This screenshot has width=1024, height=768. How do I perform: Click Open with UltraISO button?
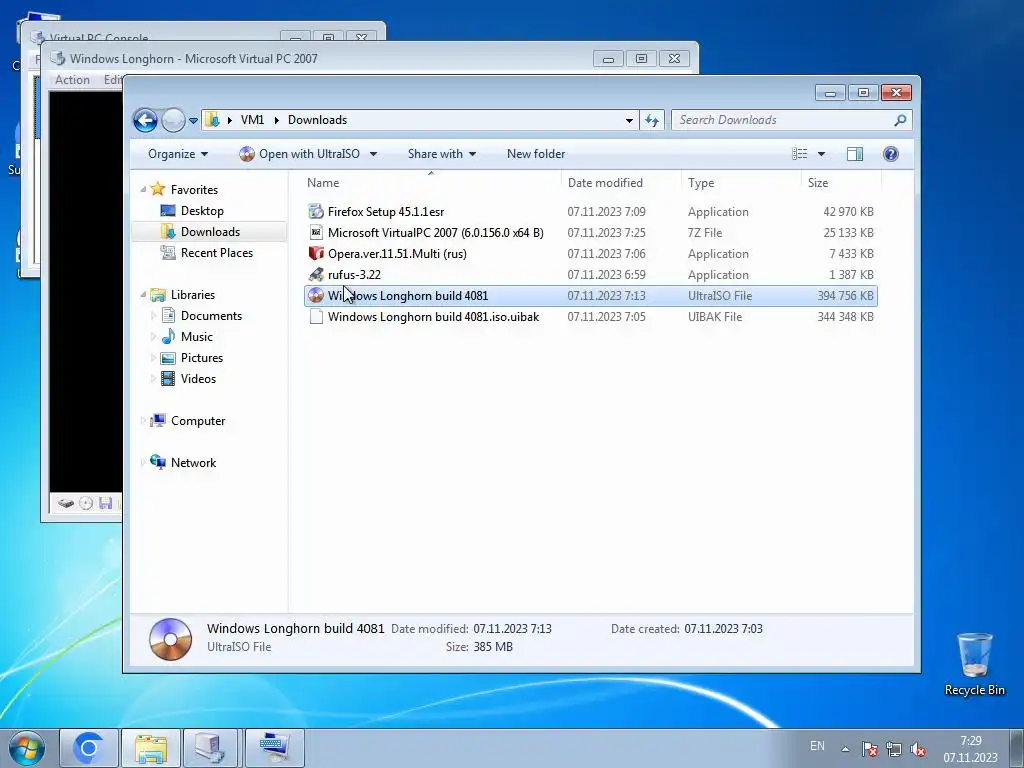click(x=300, y=154)
